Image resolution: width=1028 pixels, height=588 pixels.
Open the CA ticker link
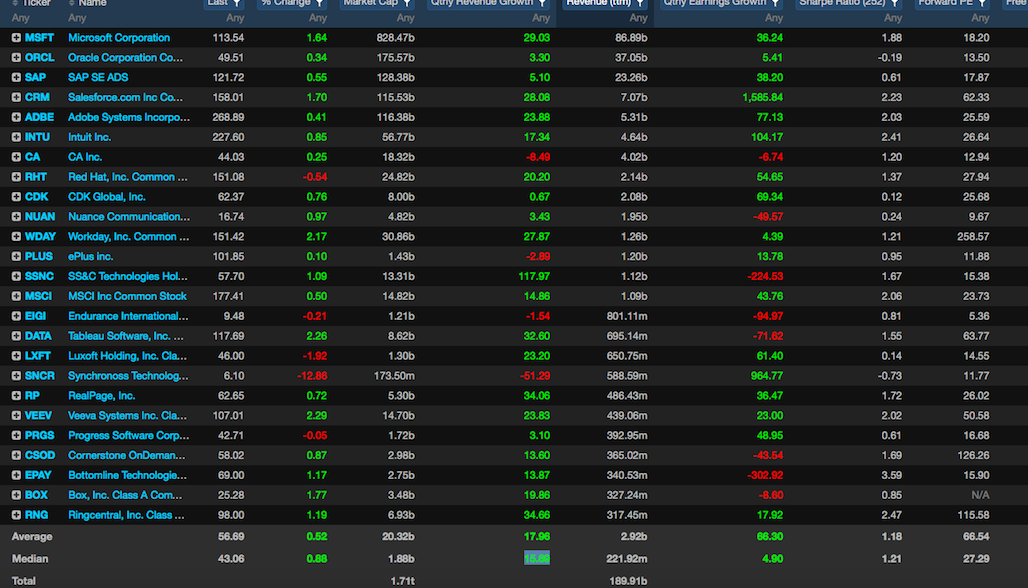click(x=32, y=157)
